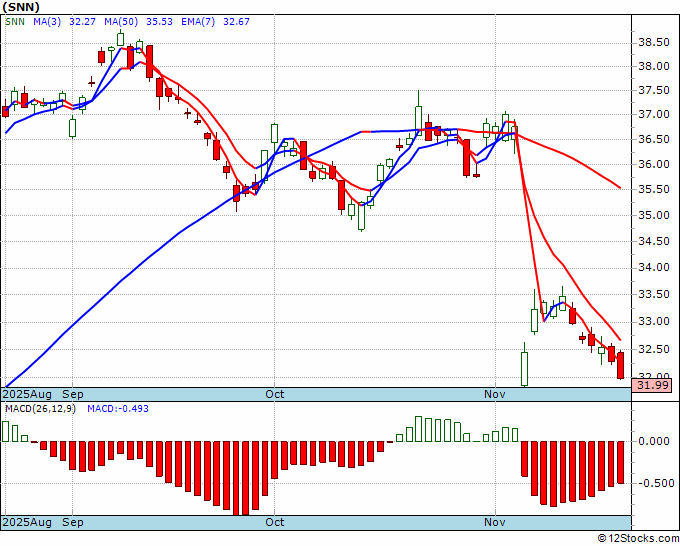
Task: Click the MA(3) legend label
Action: 47,22
